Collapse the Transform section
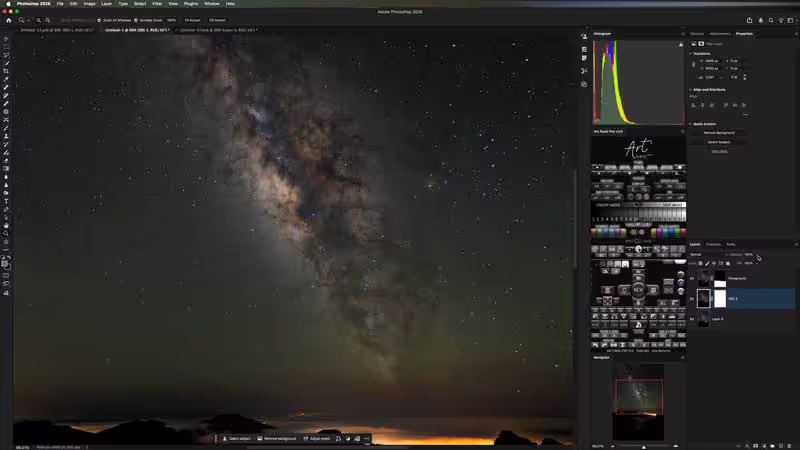Image resolution: width=800 pixels, height=450 pixels. [x=690, y=54]
